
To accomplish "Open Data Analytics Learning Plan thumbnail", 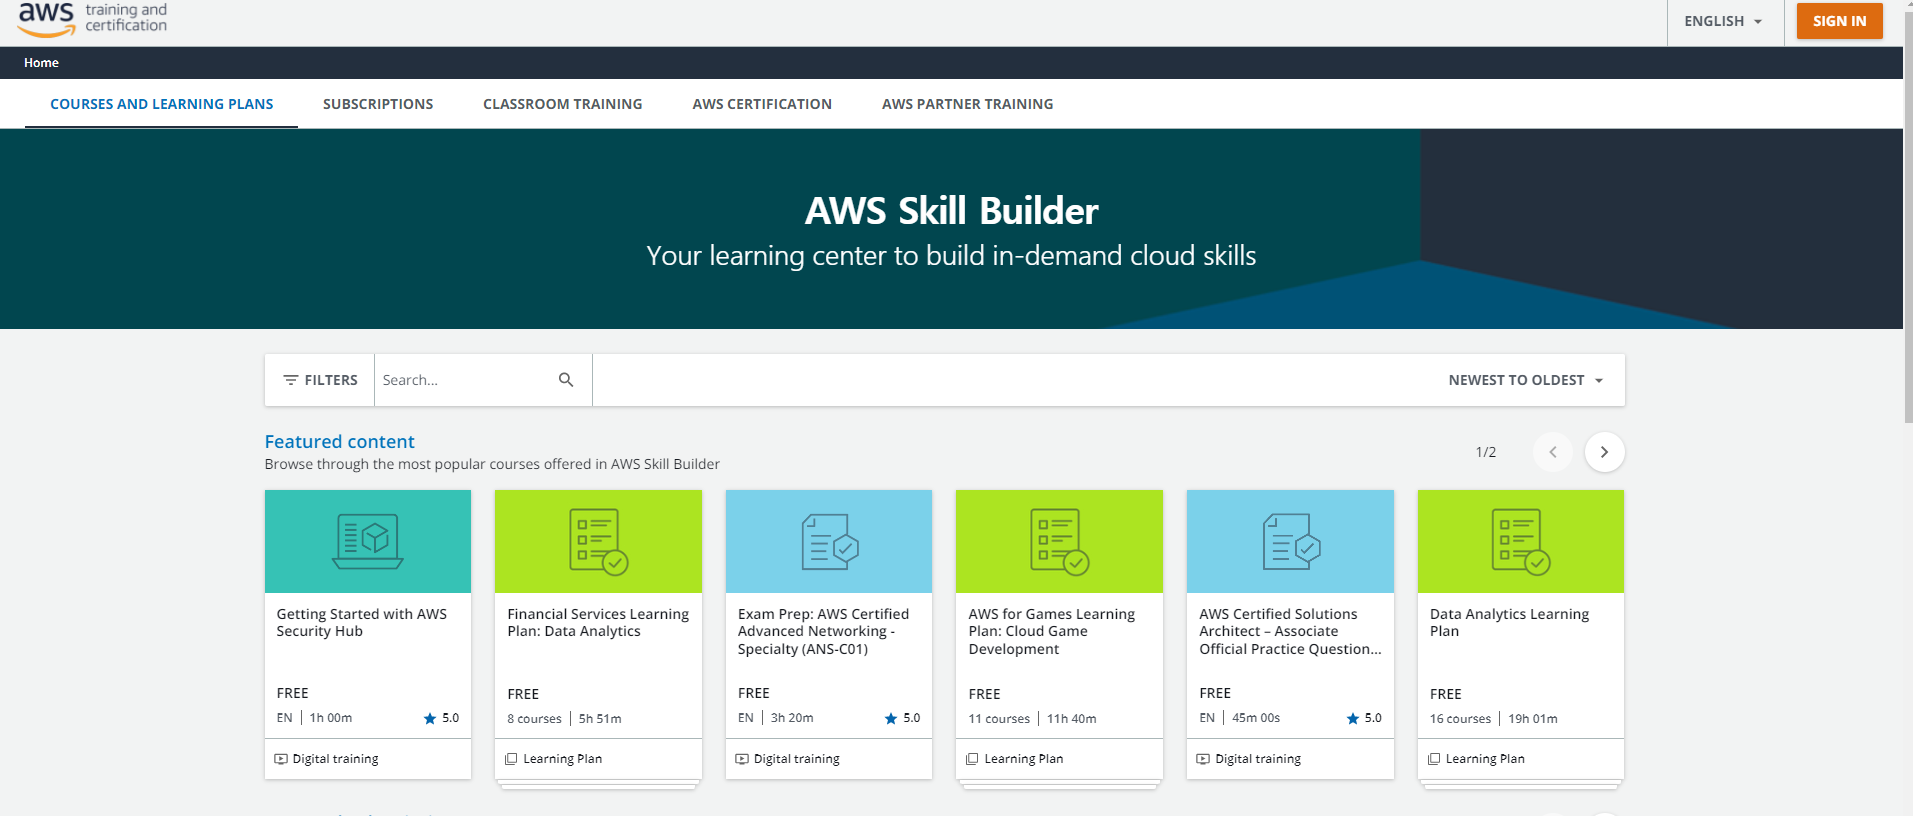I will 1521,541.
